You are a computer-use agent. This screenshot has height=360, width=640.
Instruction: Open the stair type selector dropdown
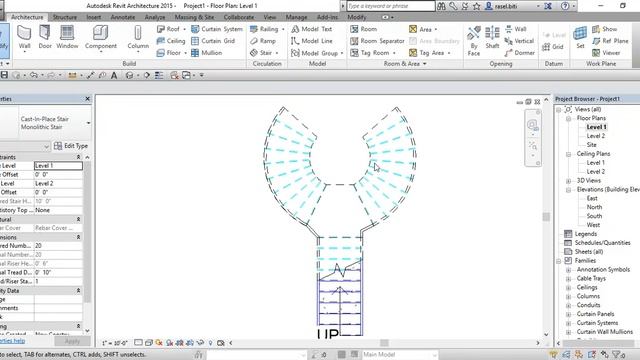click(88, 123)
